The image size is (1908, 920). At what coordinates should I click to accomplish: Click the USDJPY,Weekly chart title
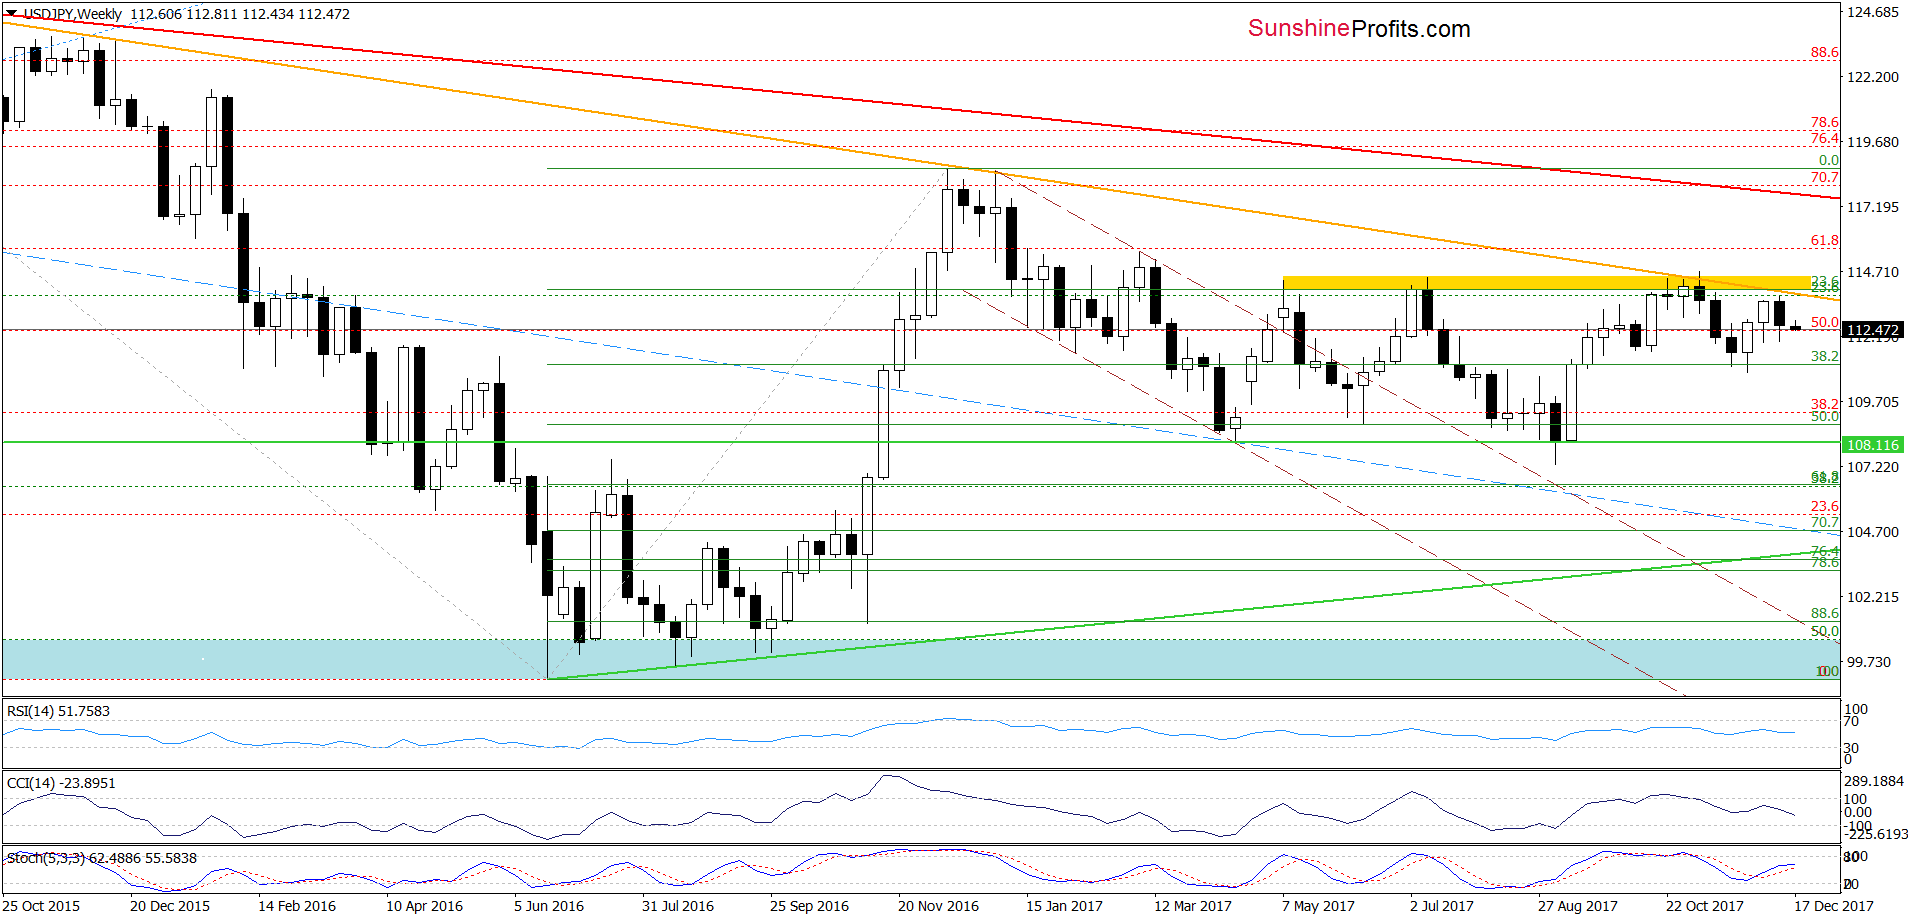(72, 14)
